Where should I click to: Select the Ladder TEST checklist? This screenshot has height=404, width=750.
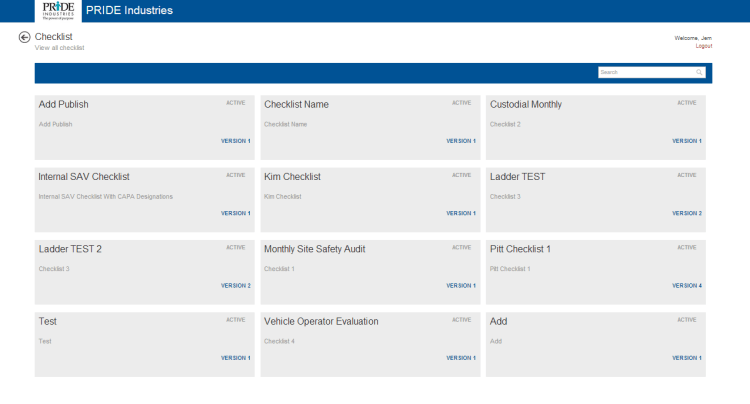pos(517,177)
